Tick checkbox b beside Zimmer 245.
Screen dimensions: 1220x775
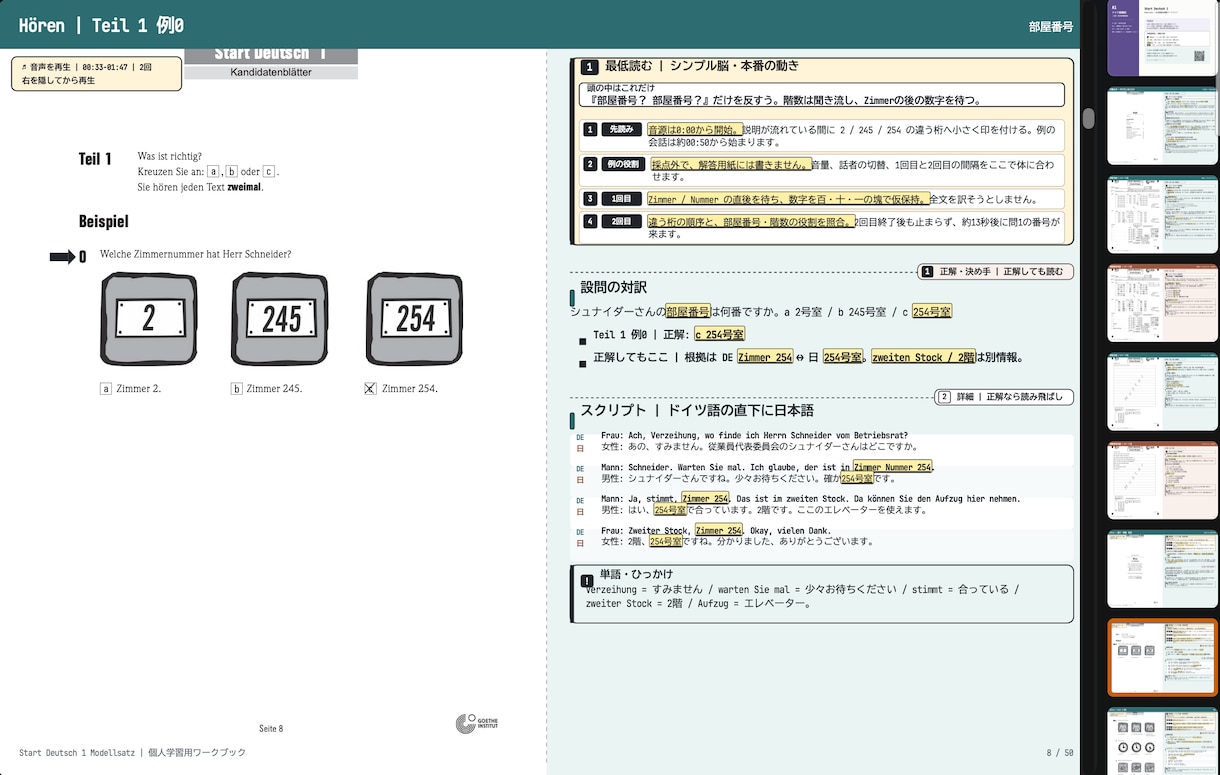(x=237, y=389)
